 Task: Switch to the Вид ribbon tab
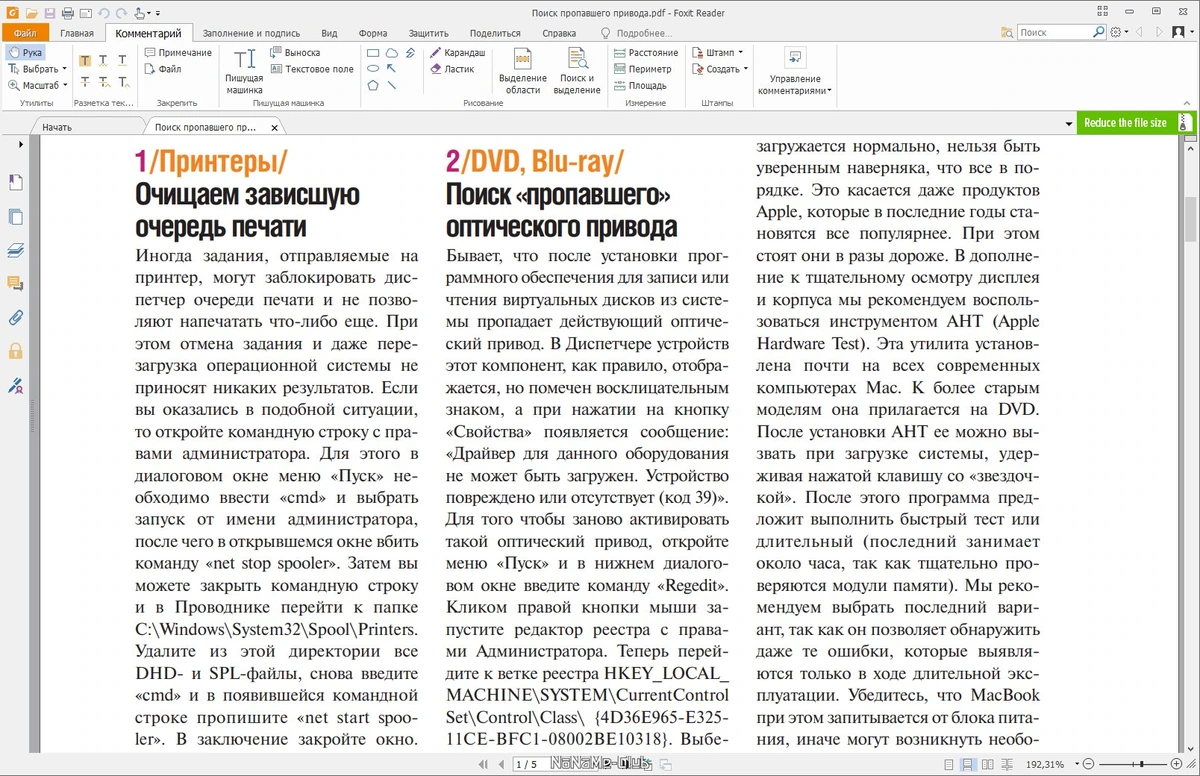tap(329, 33)
